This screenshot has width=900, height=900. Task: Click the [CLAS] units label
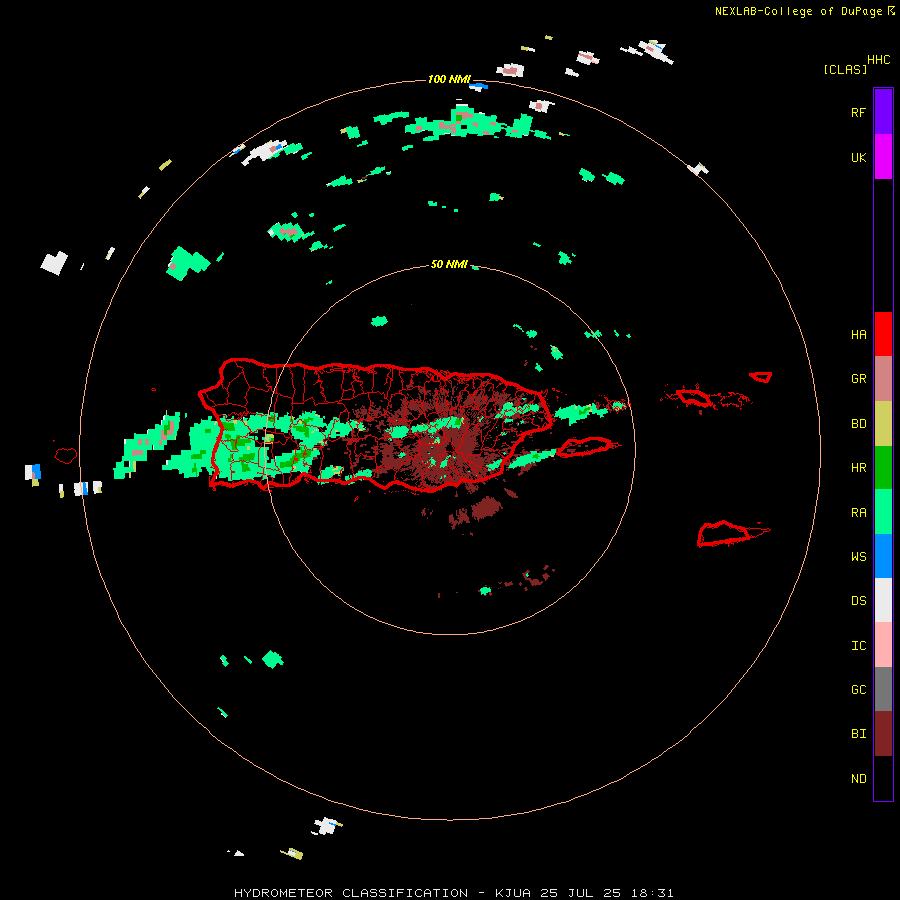845,70
